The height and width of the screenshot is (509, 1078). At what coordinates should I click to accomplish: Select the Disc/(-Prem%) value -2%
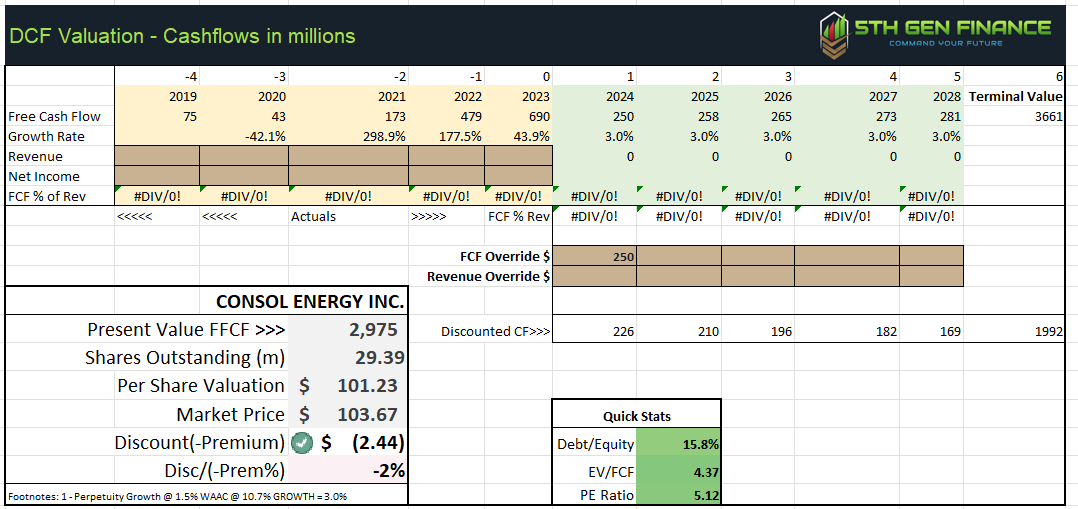pyautogui.click(x=387, y=472)
